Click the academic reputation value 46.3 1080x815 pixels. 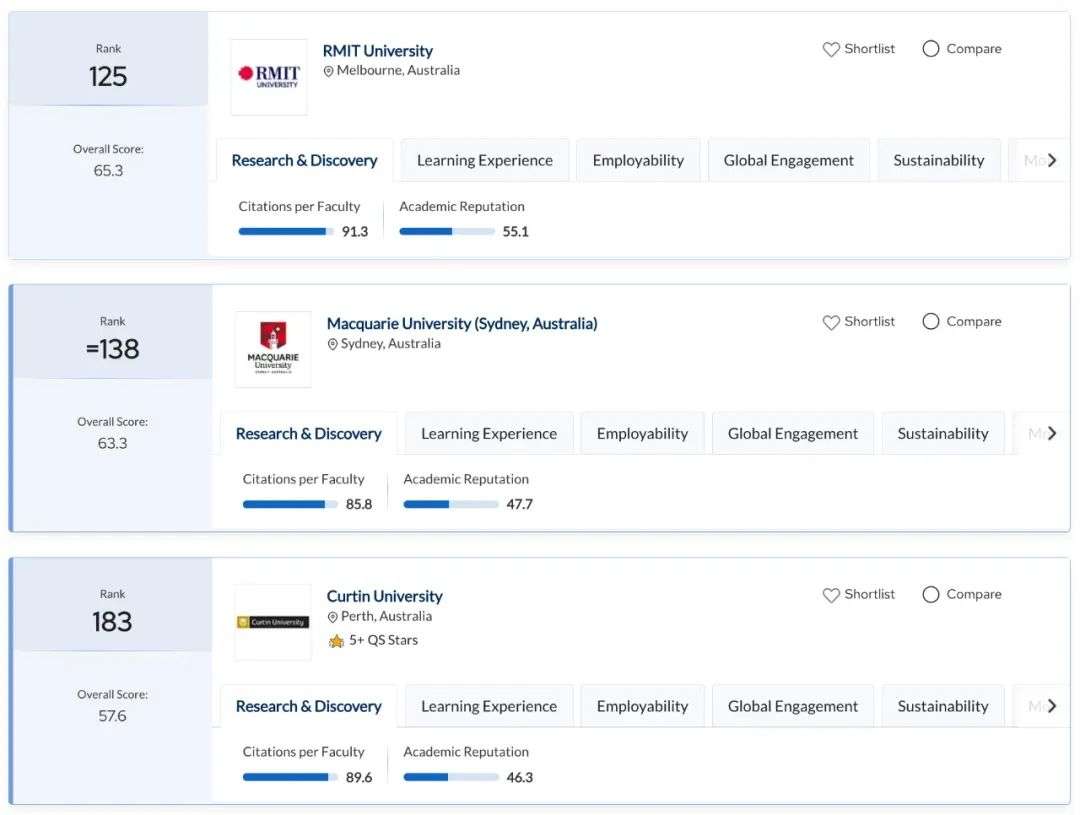(519, 778)
